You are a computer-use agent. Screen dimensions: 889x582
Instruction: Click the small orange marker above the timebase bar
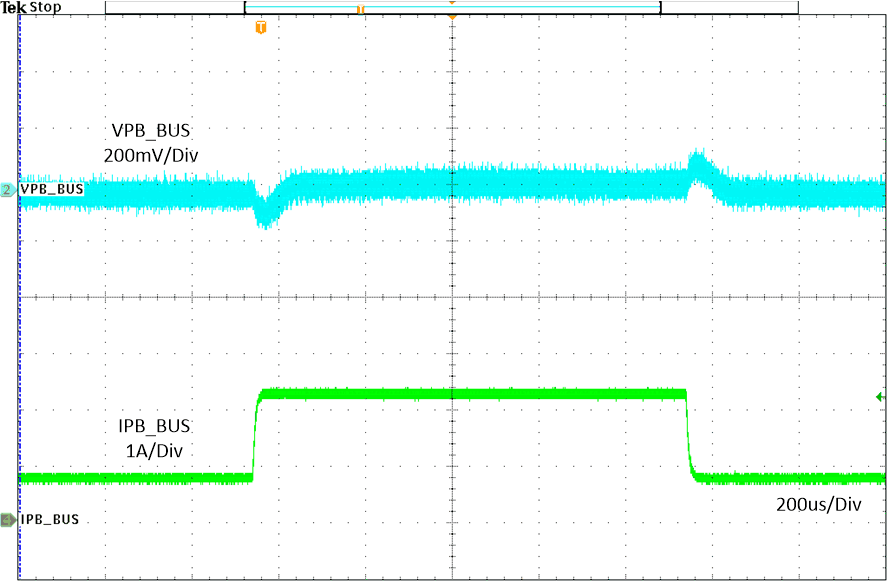click(x=360, y=8)
